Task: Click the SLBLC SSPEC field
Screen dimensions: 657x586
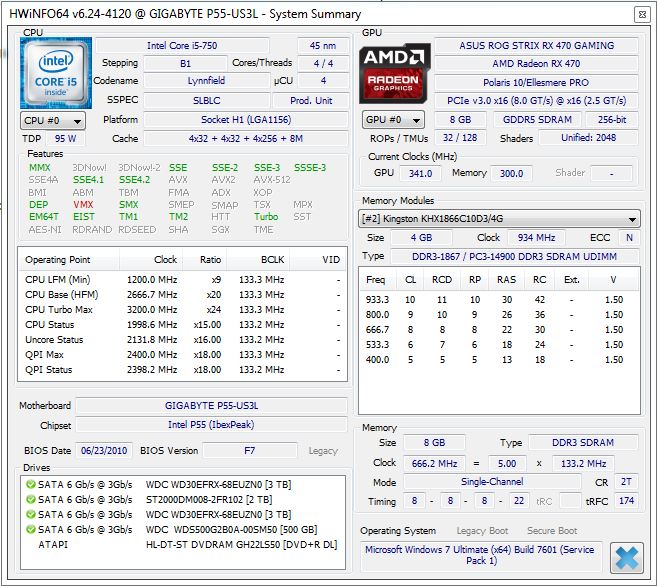Action: 206,101
